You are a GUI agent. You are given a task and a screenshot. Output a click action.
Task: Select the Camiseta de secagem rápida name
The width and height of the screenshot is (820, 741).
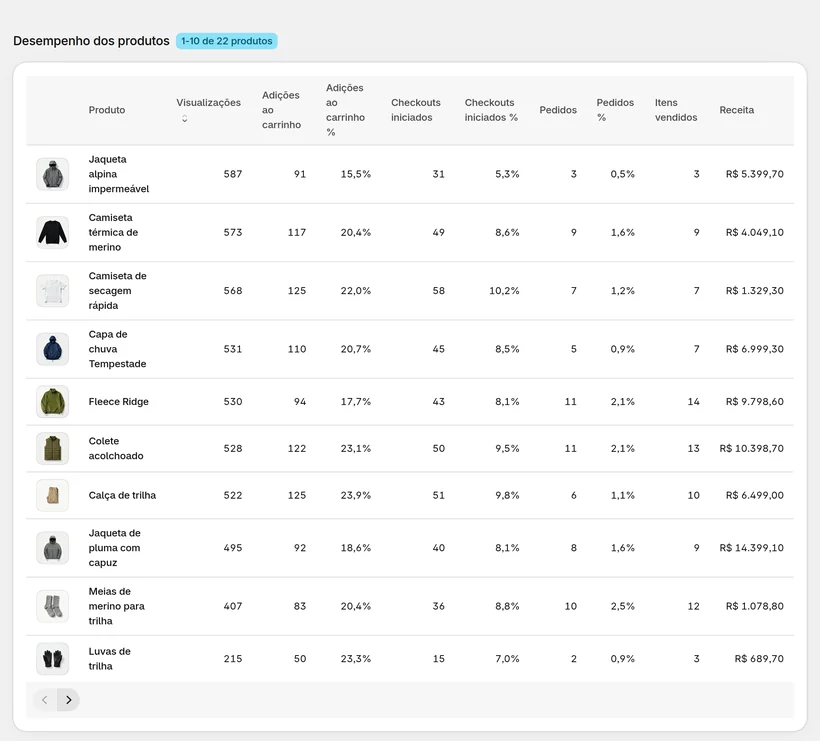(x=117, y=291)
